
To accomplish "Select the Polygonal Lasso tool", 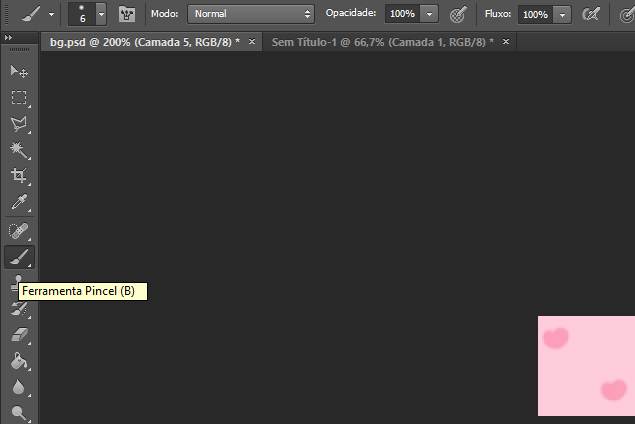I will pos(19,124).
